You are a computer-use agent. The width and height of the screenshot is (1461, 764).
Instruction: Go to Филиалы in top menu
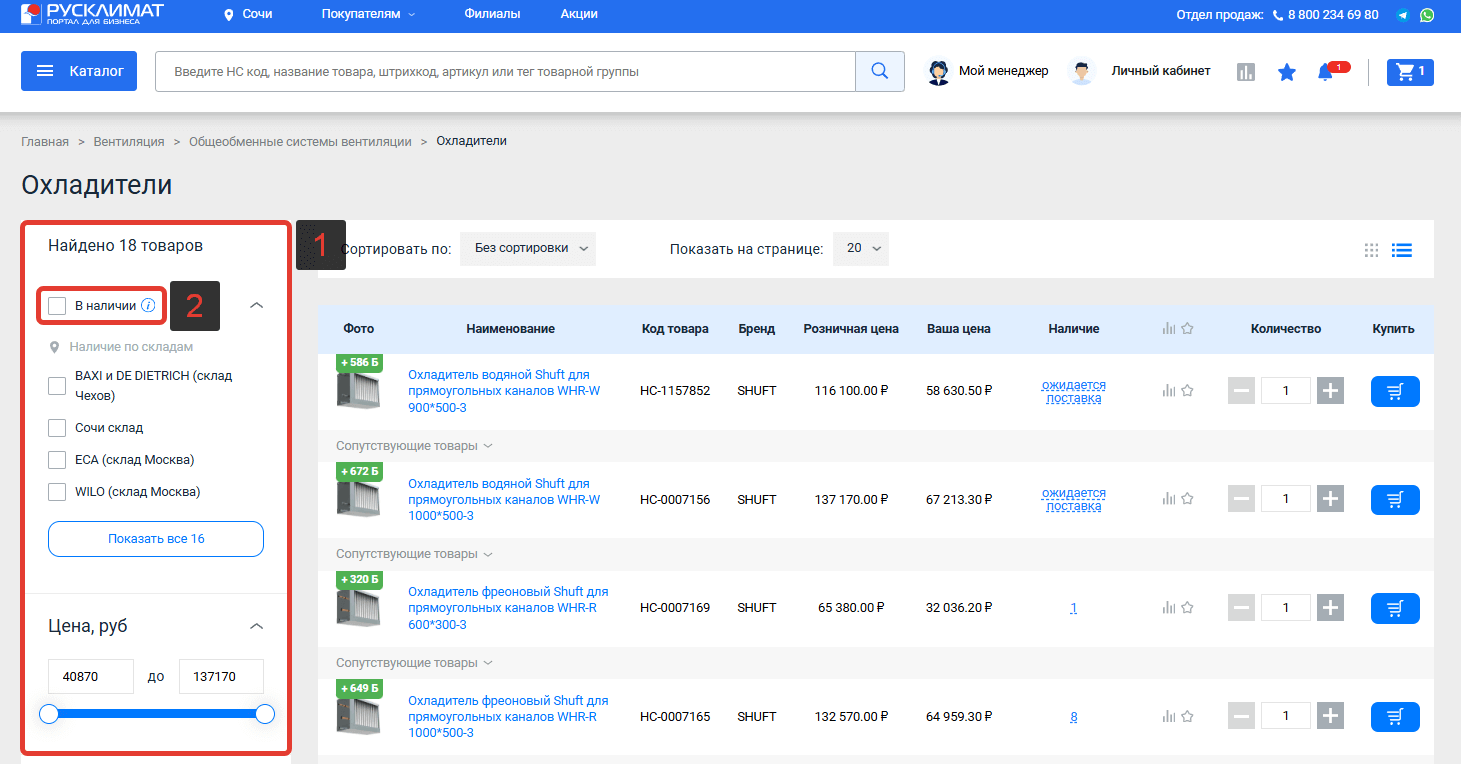point(492,14)
